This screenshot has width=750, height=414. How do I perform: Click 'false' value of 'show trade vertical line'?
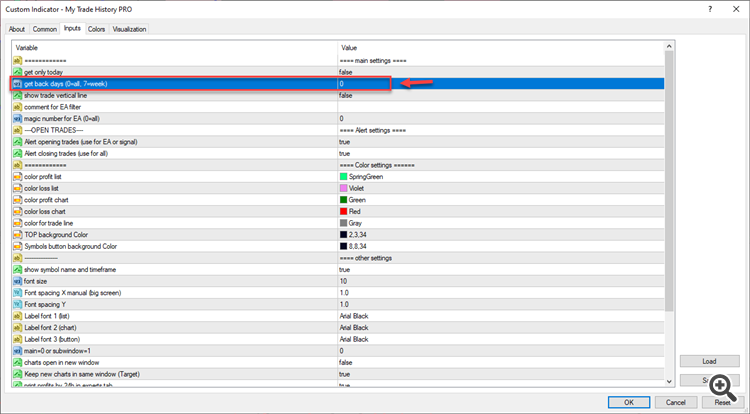345,96
